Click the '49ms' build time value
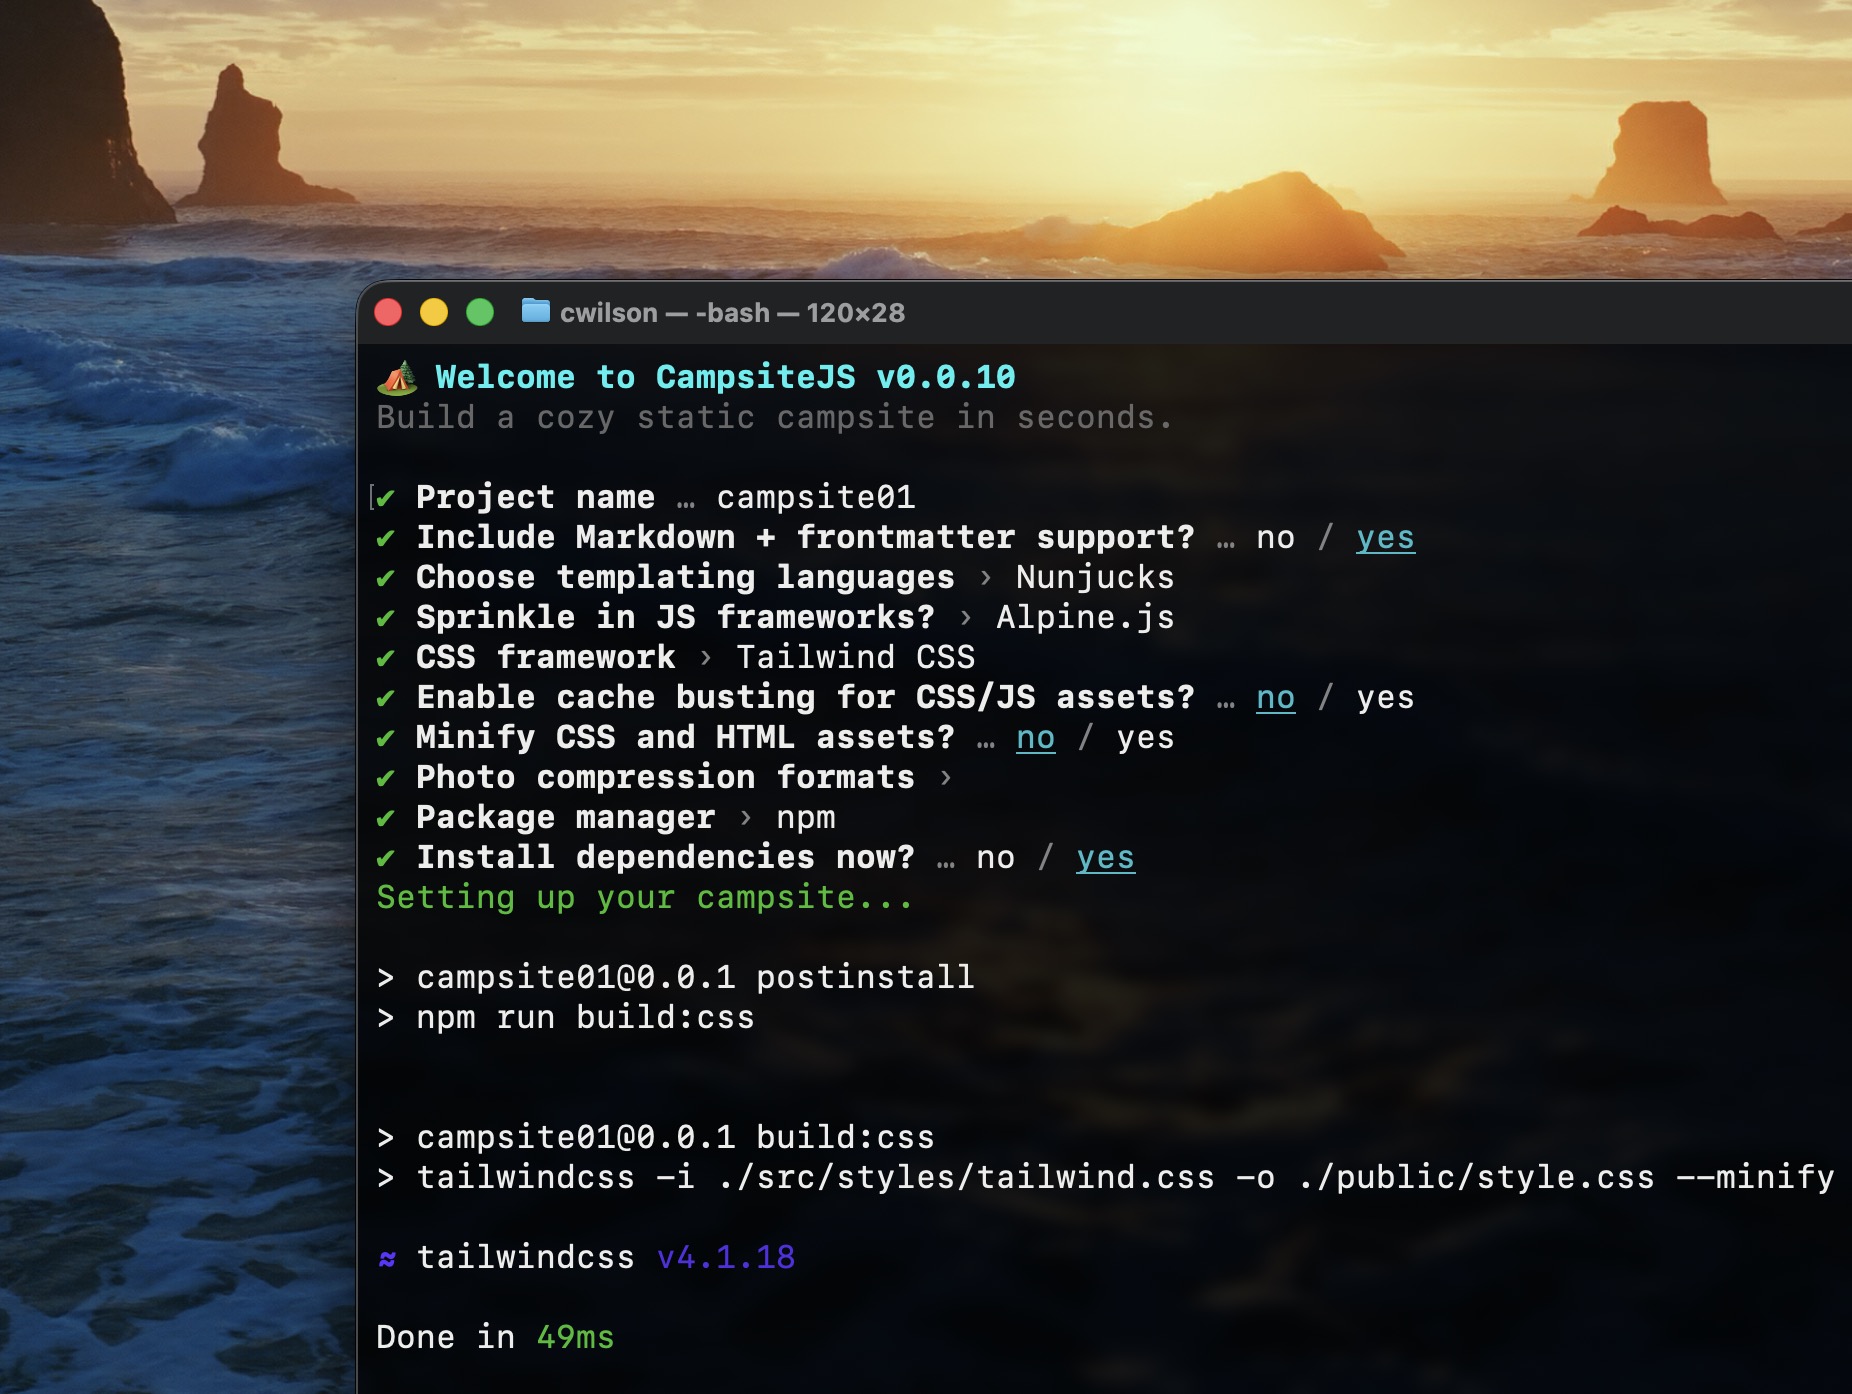1852x1394 pixels. 575,1337
